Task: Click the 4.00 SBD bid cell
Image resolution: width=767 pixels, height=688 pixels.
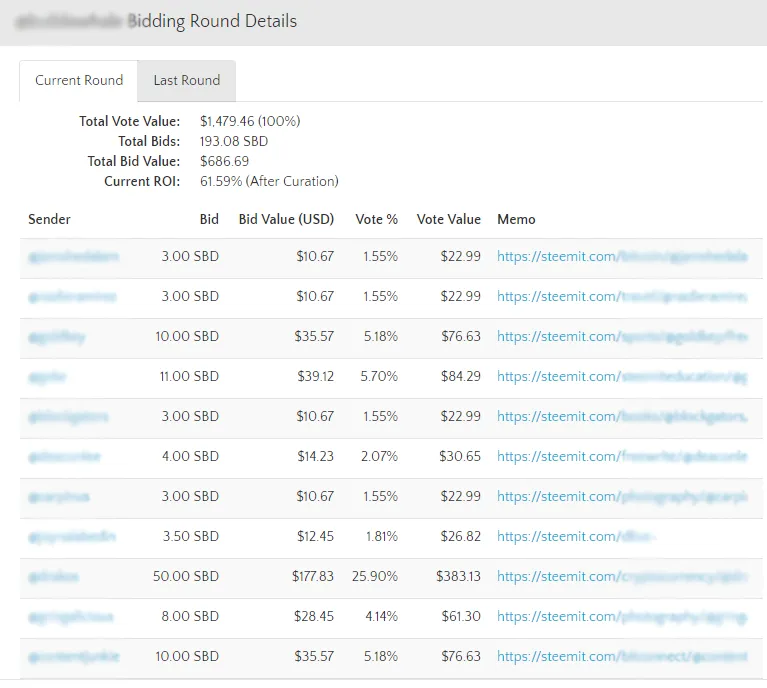Action: (190, 457)
